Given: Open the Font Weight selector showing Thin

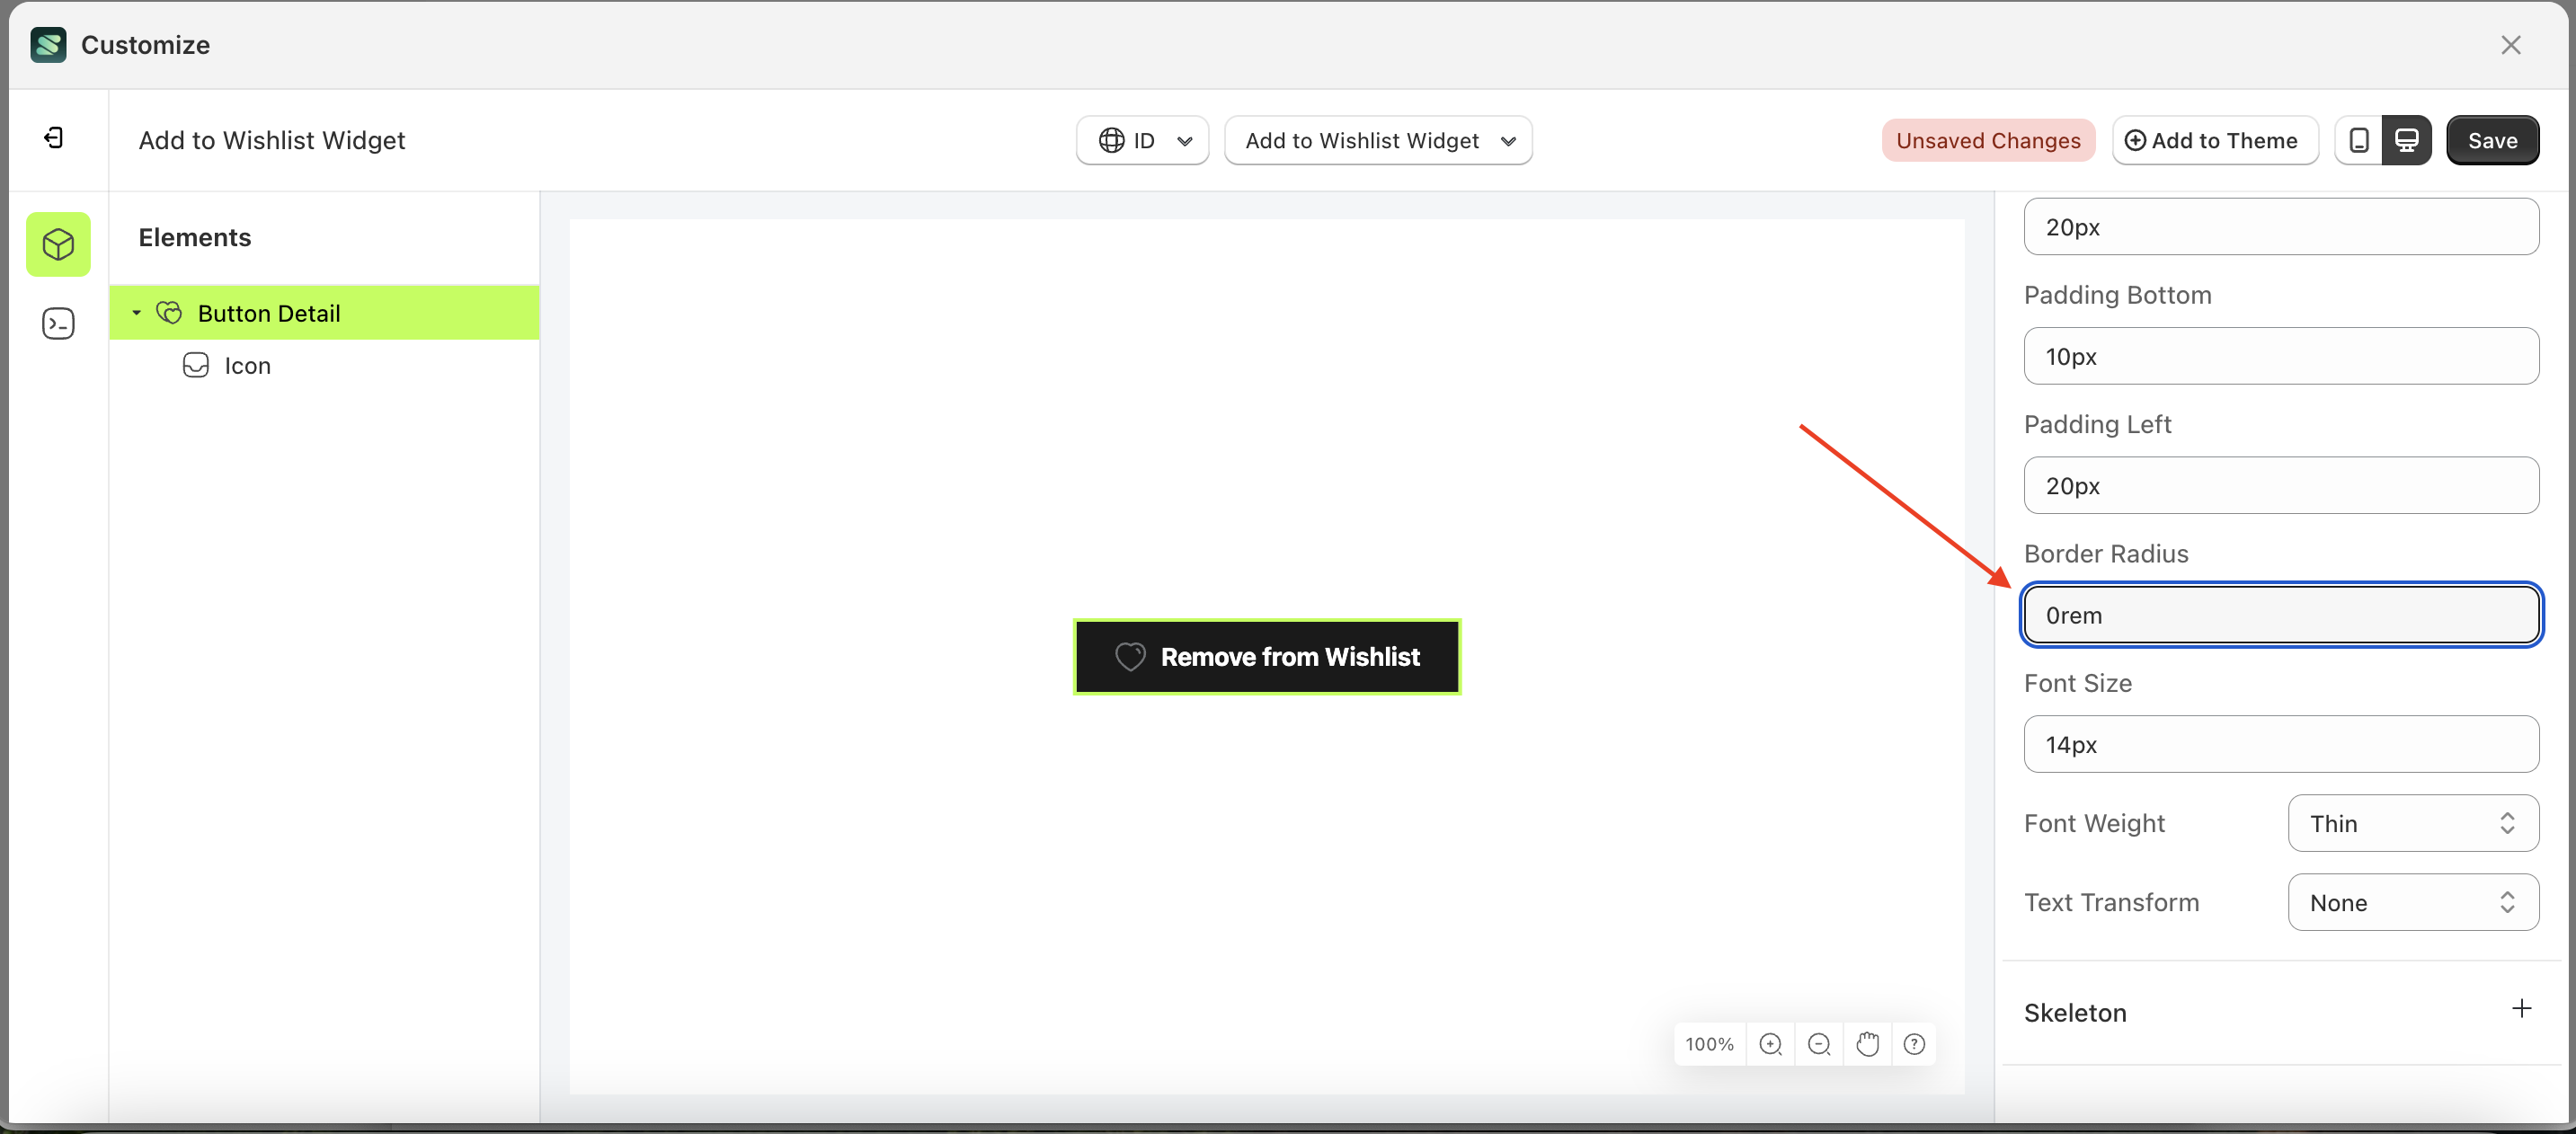Looking at the screenshot, I should pyautogui.click(x=2412, y=823).
